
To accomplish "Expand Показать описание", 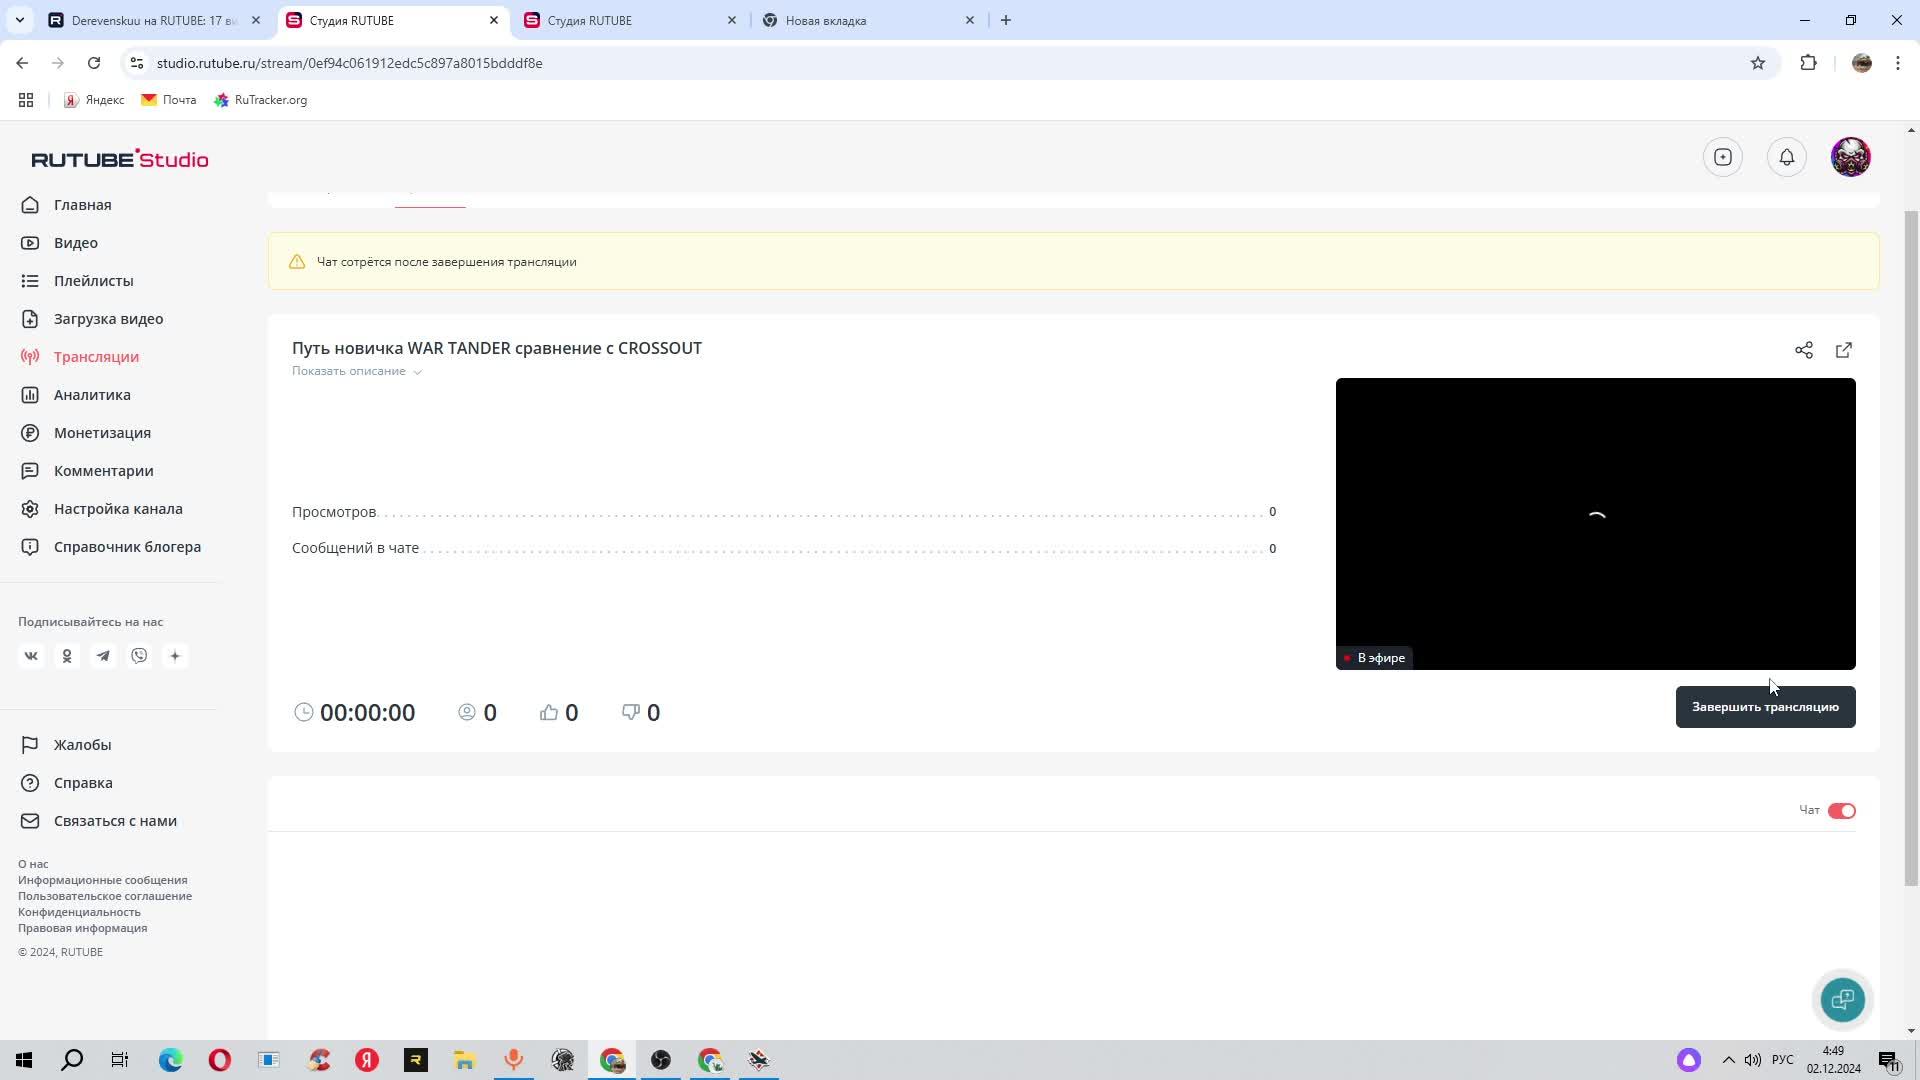I will pos(357,371).
